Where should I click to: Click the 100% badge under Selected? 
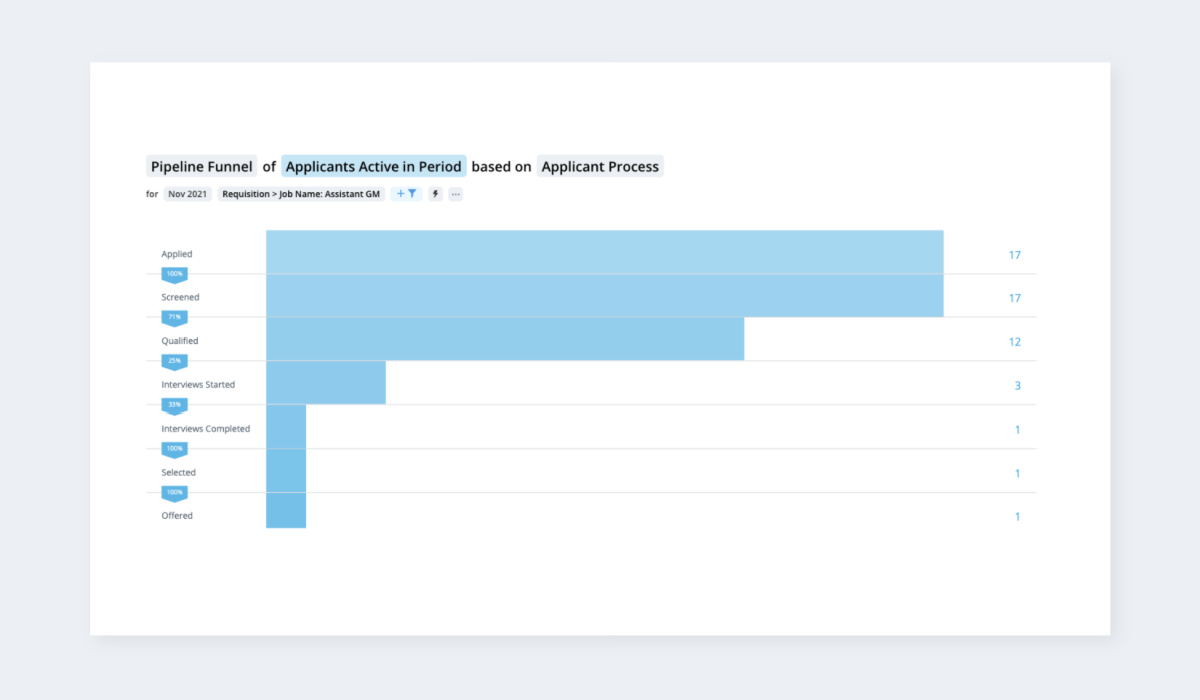pos(175,492)
